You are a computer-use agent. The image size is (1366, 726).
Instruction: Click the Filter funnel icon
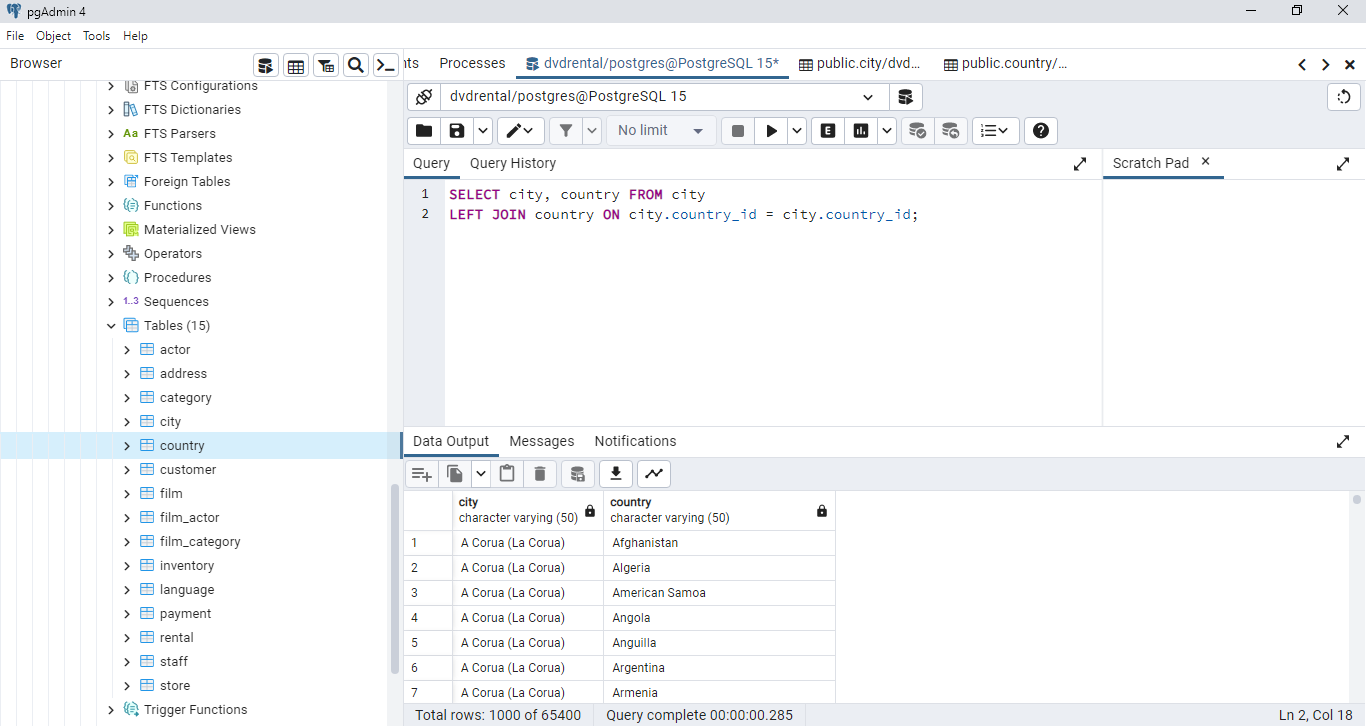pos(566,131)
